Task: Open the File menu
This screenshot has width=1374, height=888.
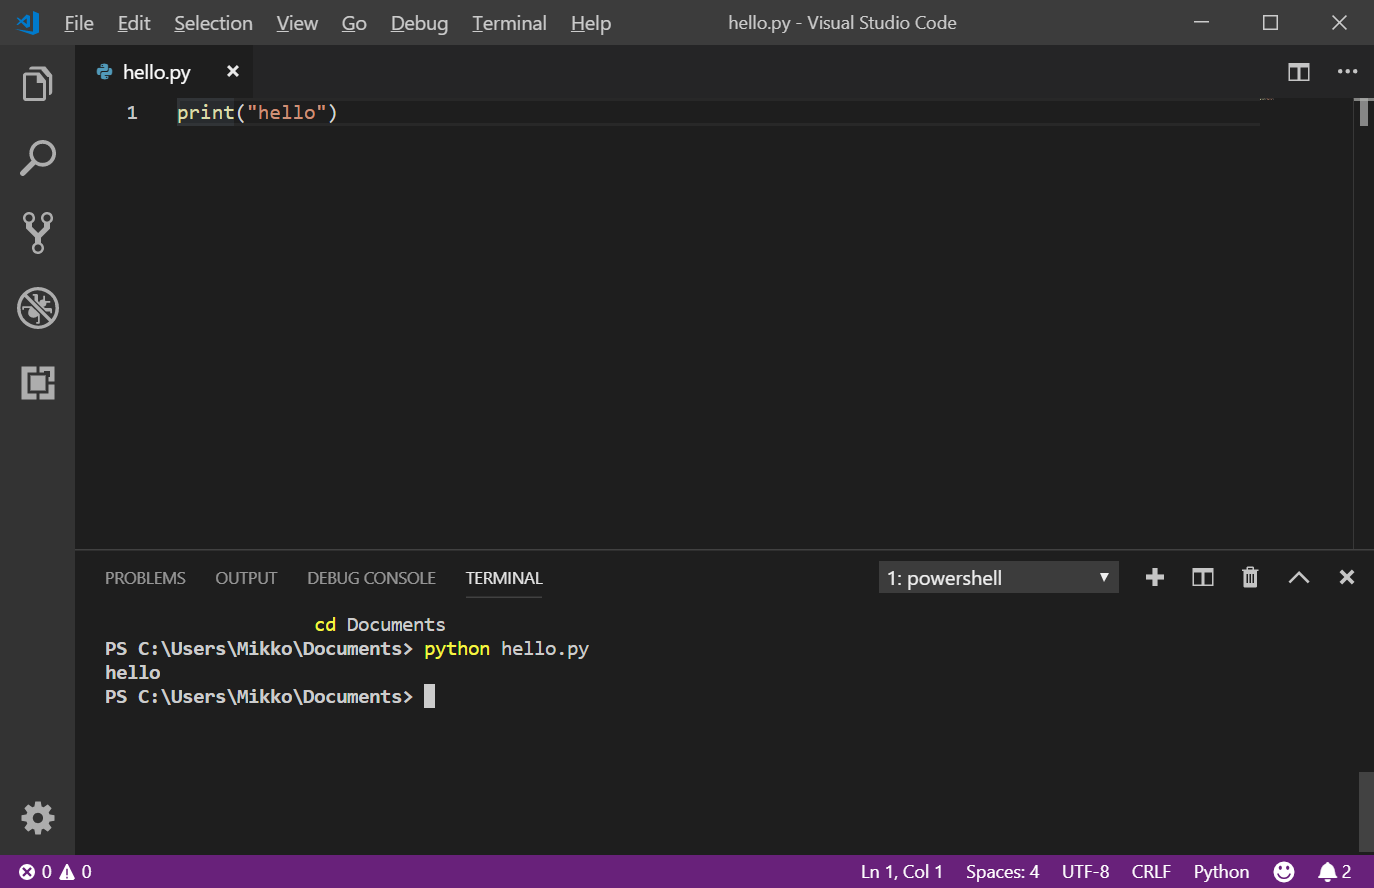Action: pyautogui.click(x=79, y=23)
